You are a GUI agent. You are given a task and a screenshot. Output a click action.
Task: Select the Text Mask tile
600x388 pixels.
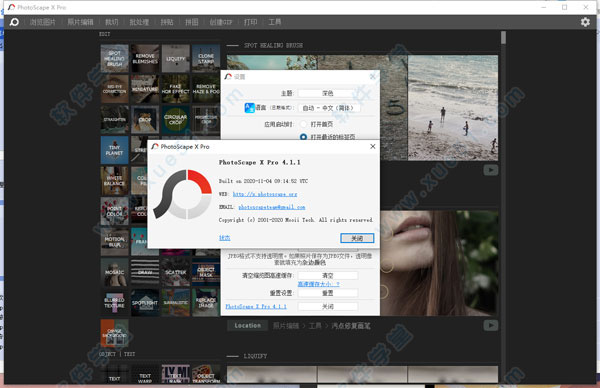pyautogui.click(x=176, y=374)
